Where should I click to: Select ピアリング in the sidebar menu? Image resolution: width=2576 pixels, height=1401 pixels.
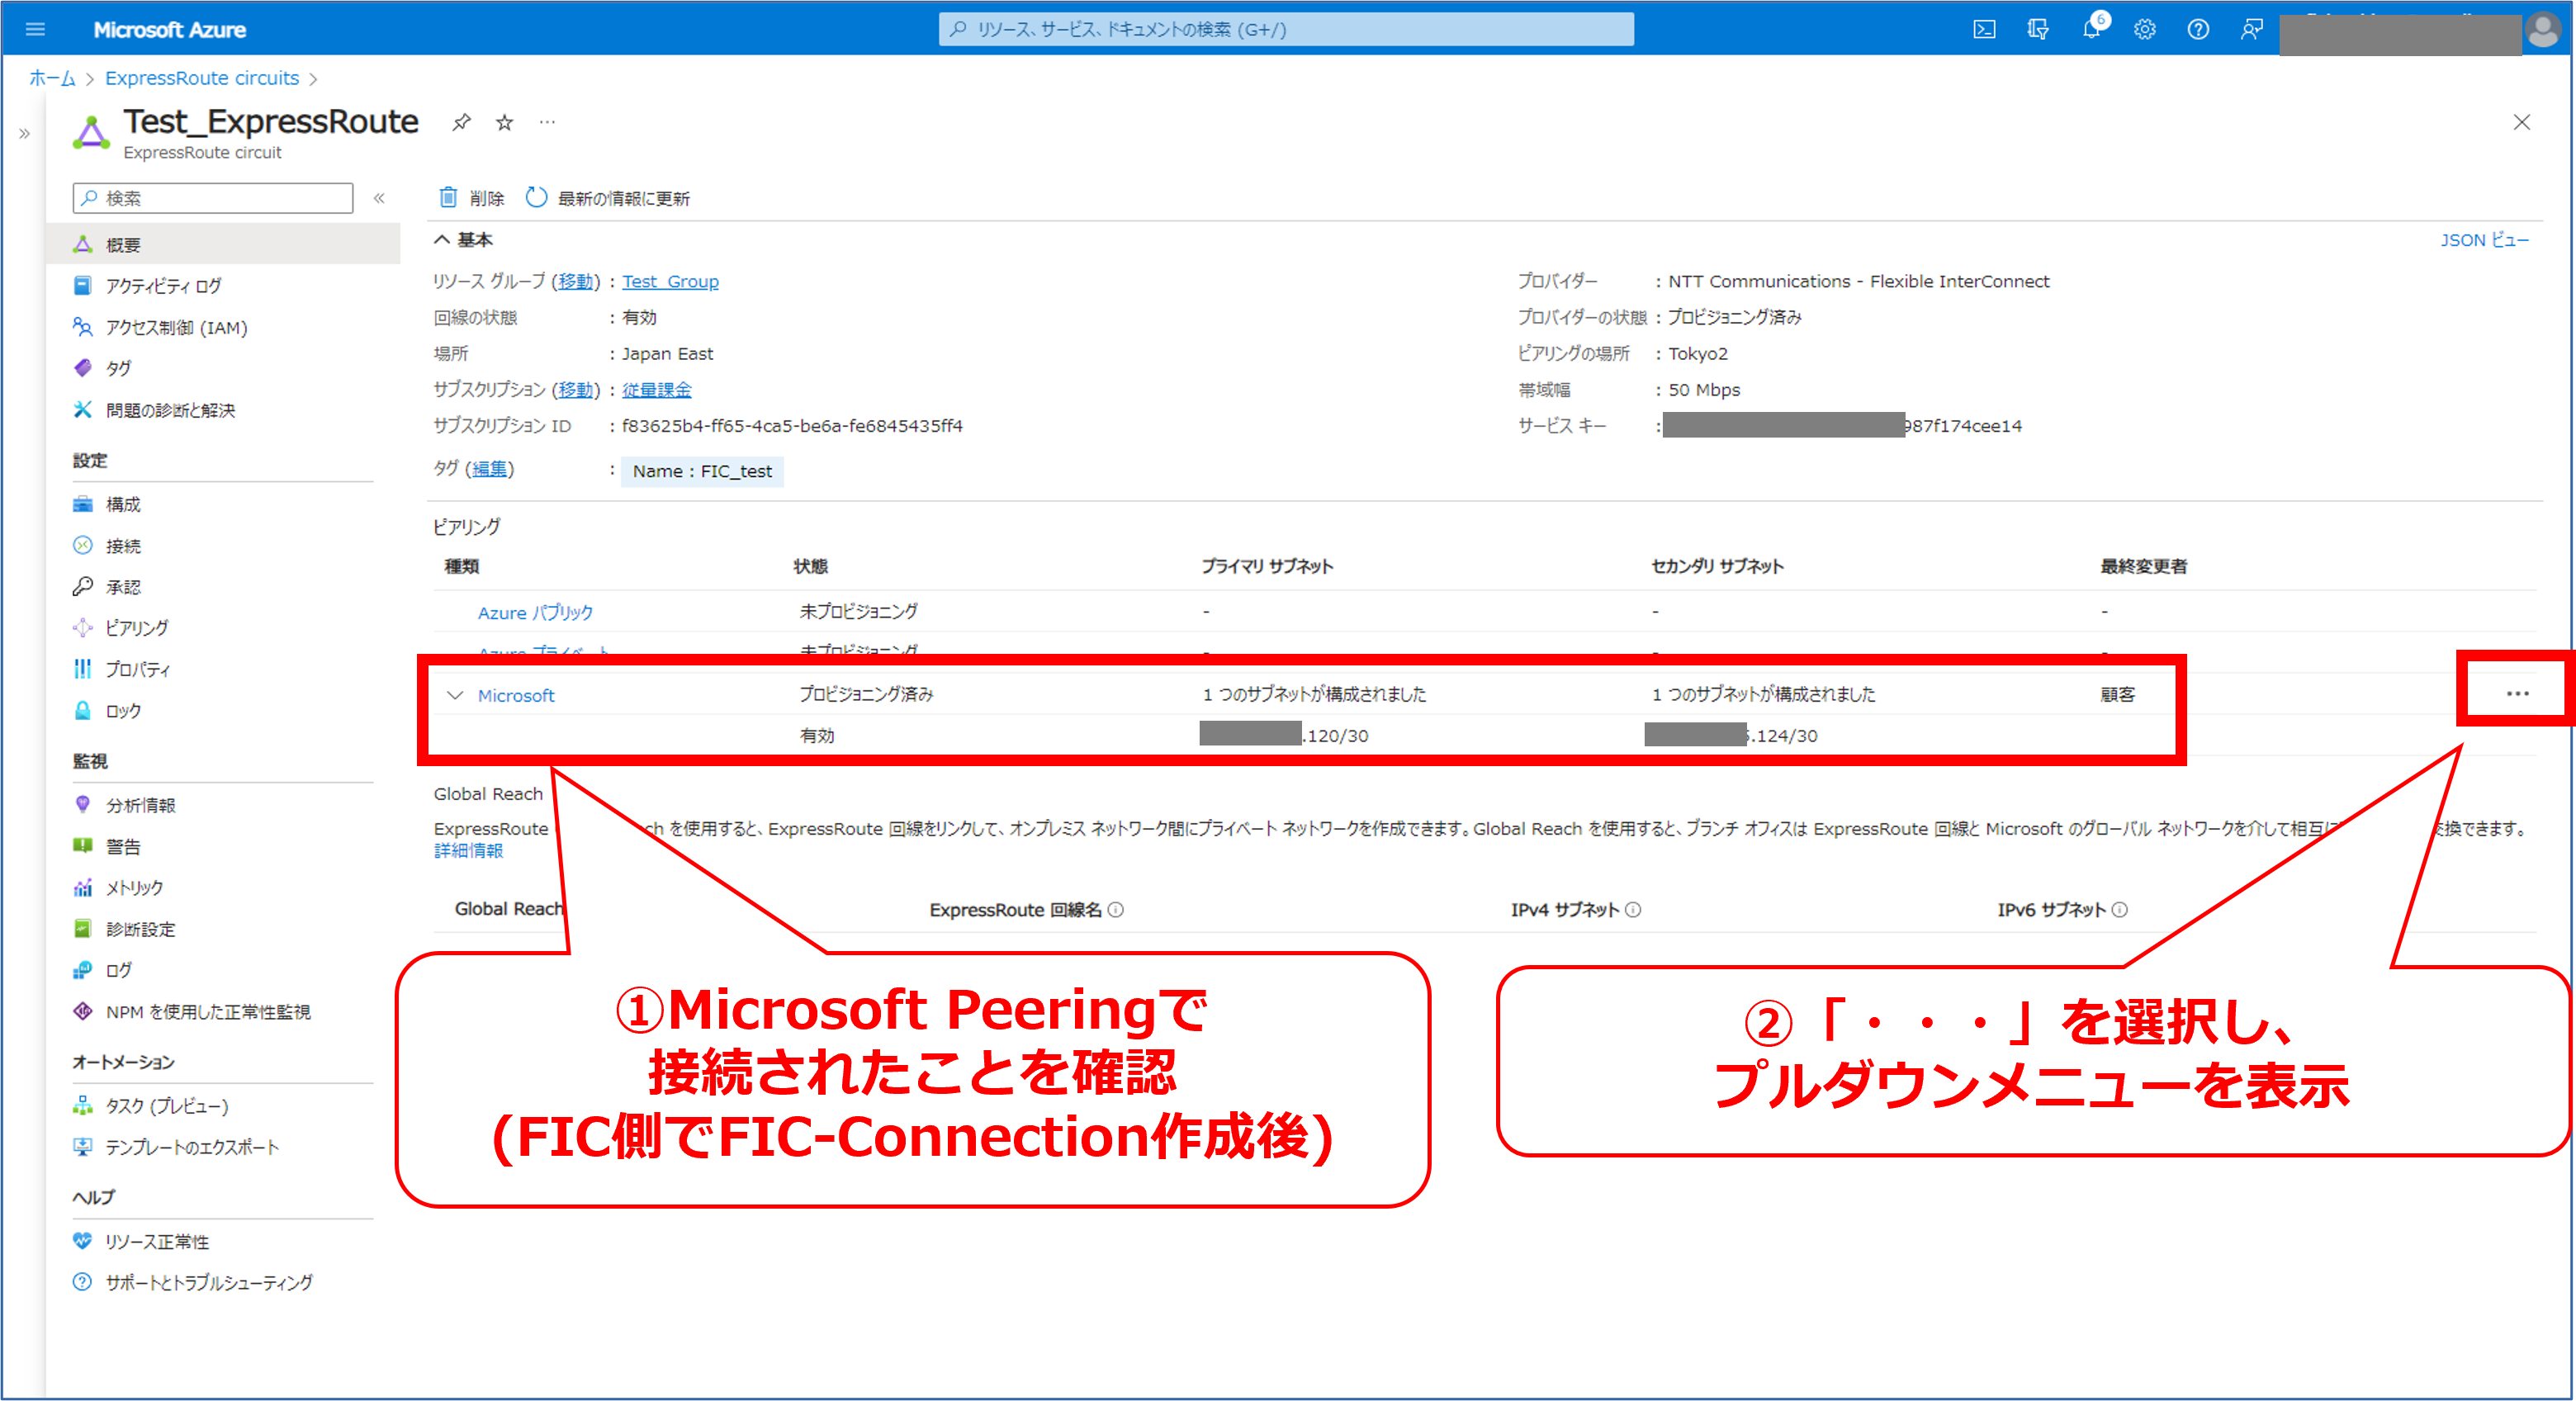click(136, 628)
